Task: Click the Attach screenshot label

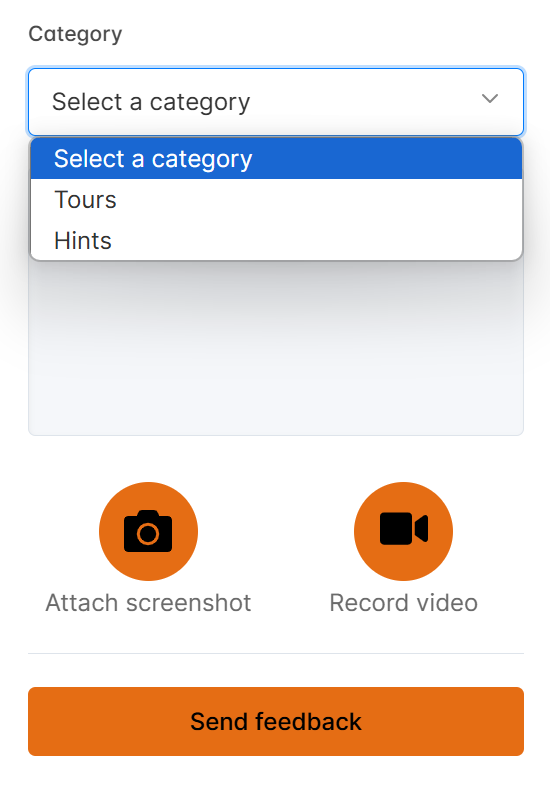Action: point(148,603)
